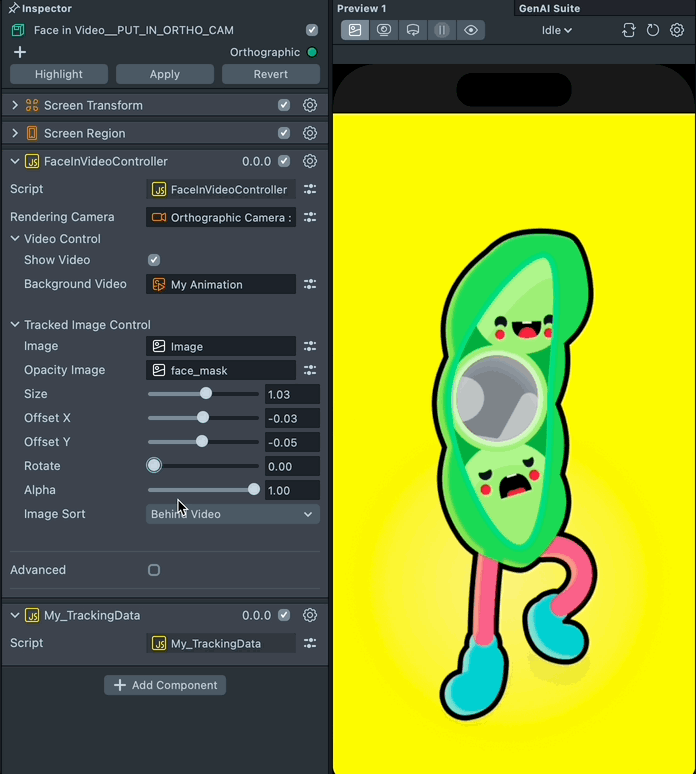Click the Apply button
Image resolution: width=696 pixels, height=774 pixels.
165,74
